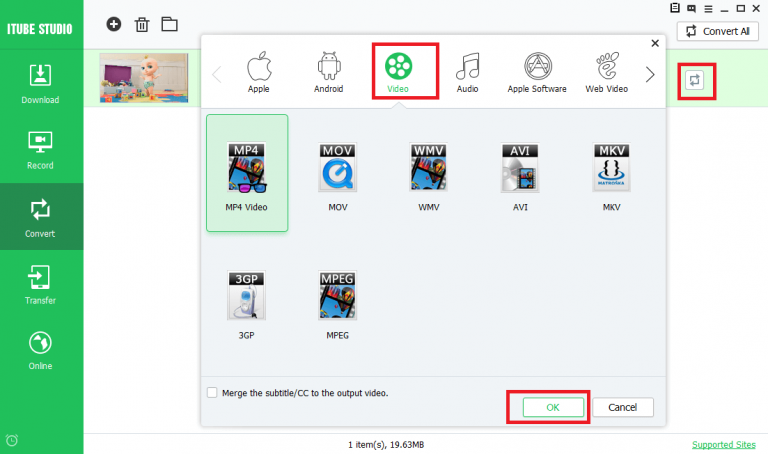Click the alarm clock scheduler icon
This screenshot has width=768, height=454.
tap(12, 440)
